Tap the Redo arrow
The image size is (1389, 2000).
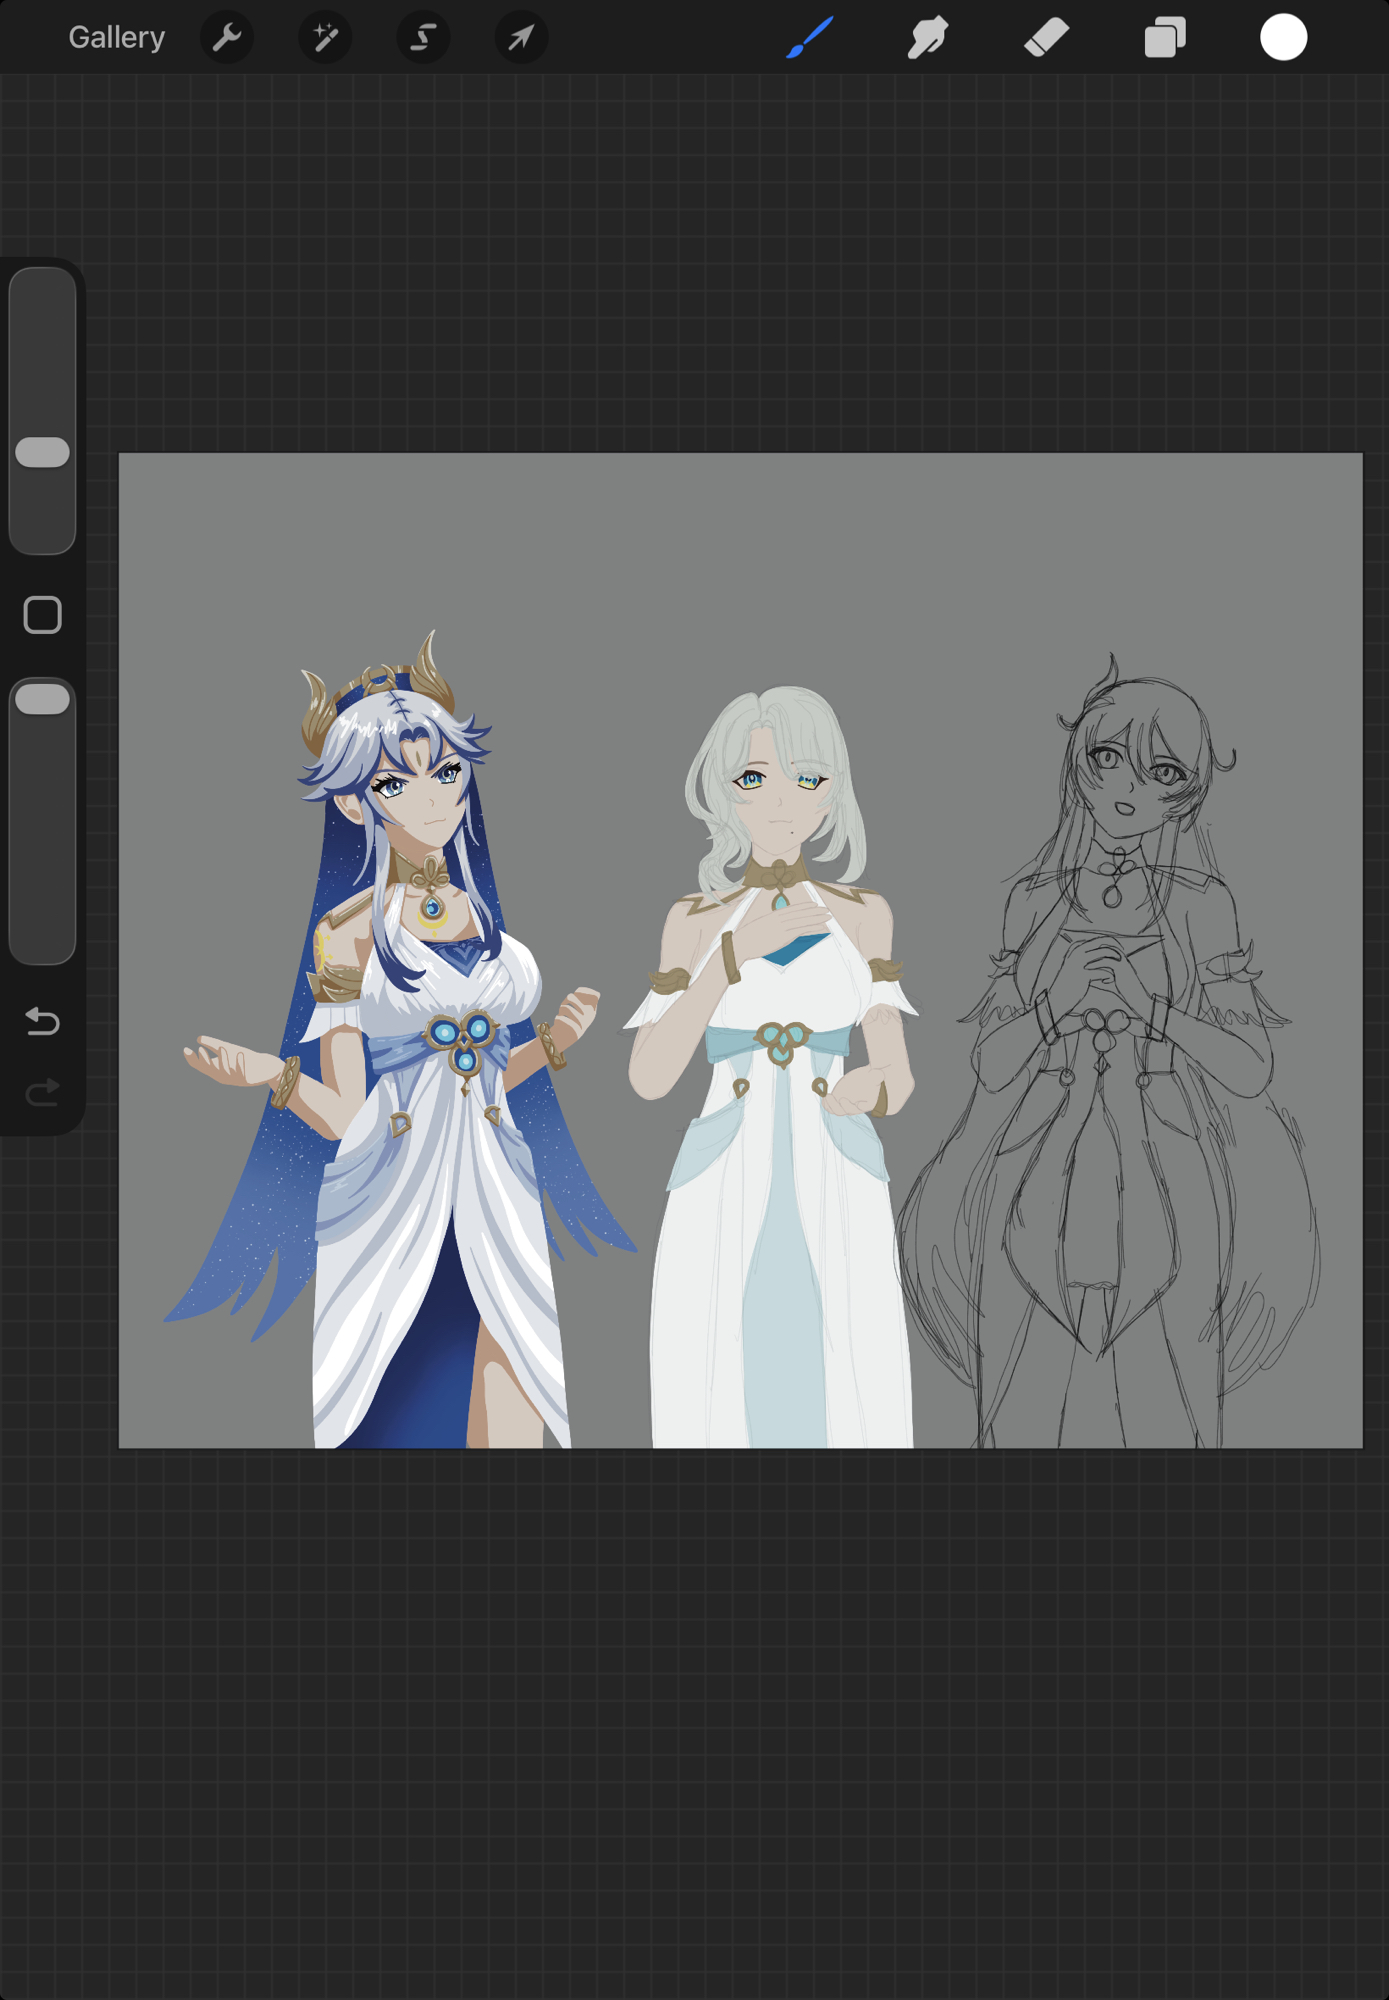pyautogui.click(x=43, y=1092)
